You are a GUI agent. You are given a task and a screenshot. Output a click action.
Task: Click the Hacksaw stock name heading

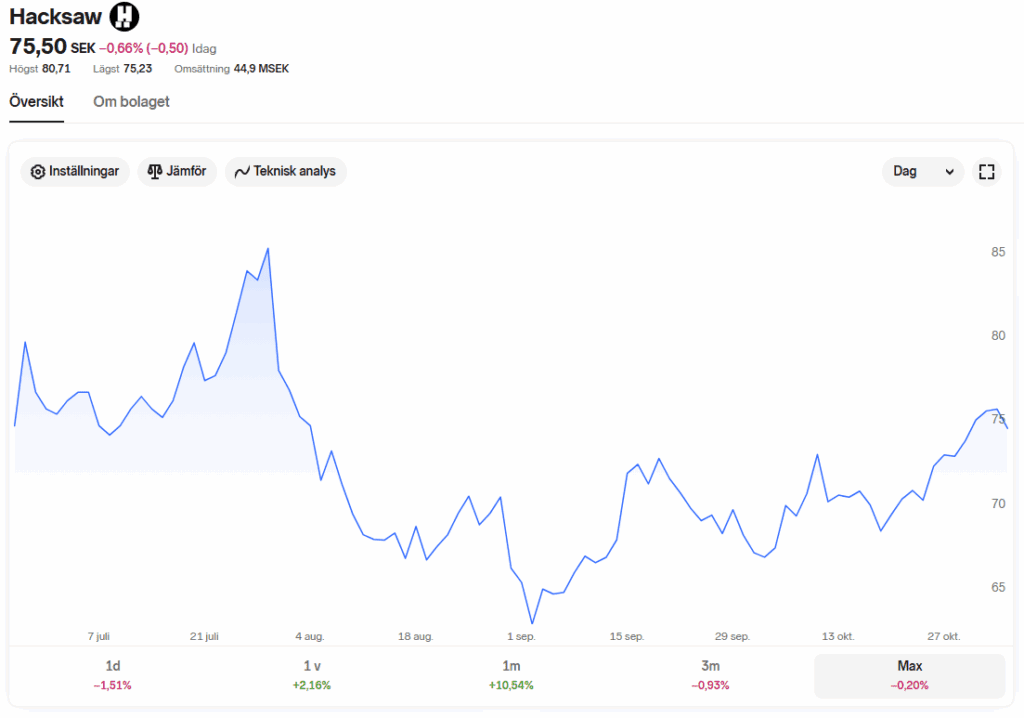point(55,17)
